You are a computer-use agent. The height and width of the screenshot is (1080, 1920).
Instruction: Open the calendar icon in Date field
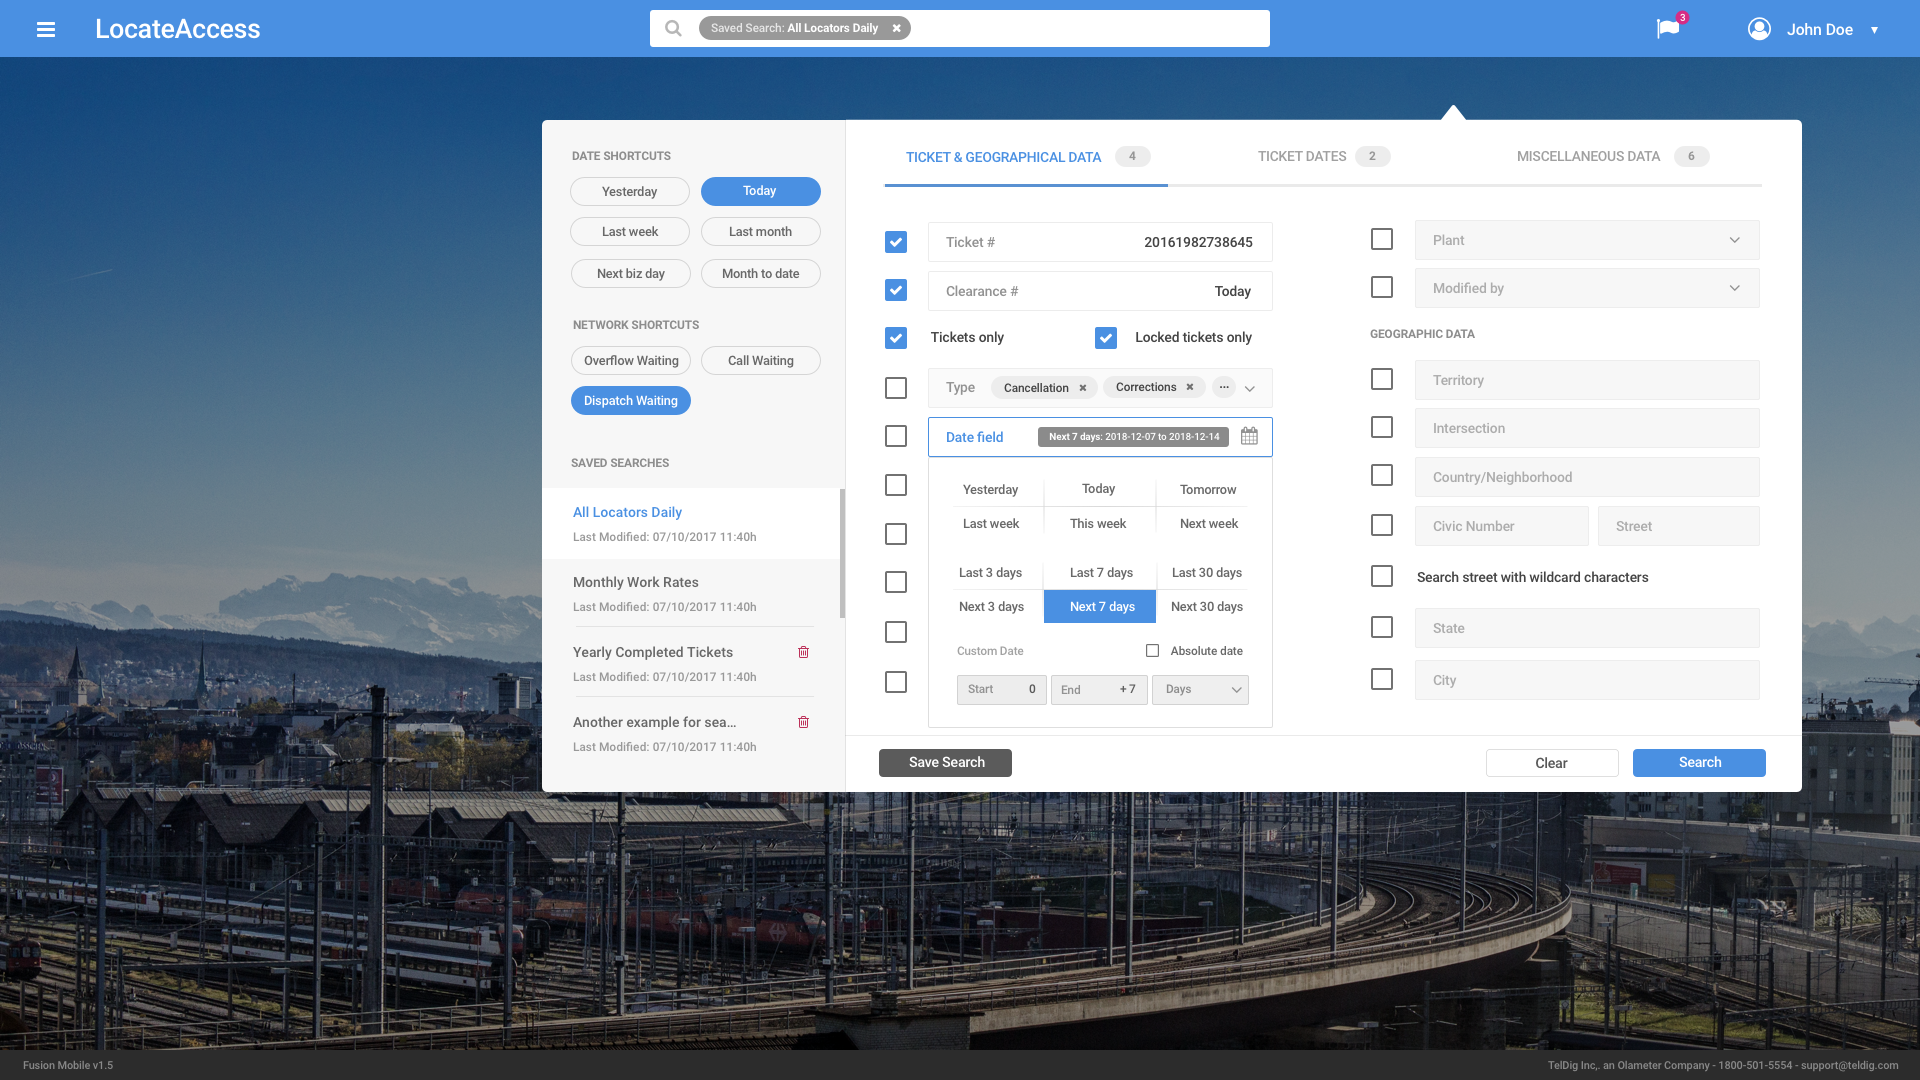click(1249, 436)
